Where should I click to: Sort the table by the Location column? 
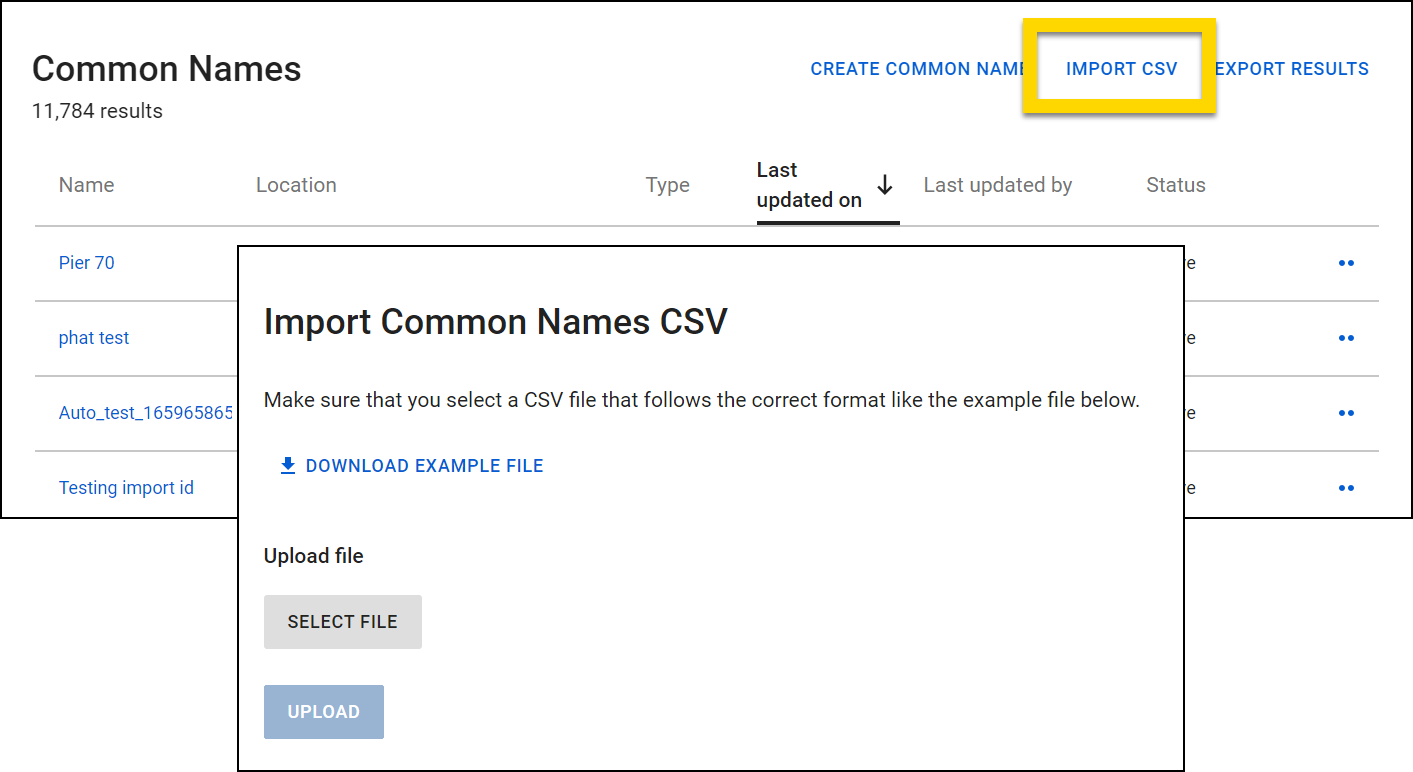296,185
